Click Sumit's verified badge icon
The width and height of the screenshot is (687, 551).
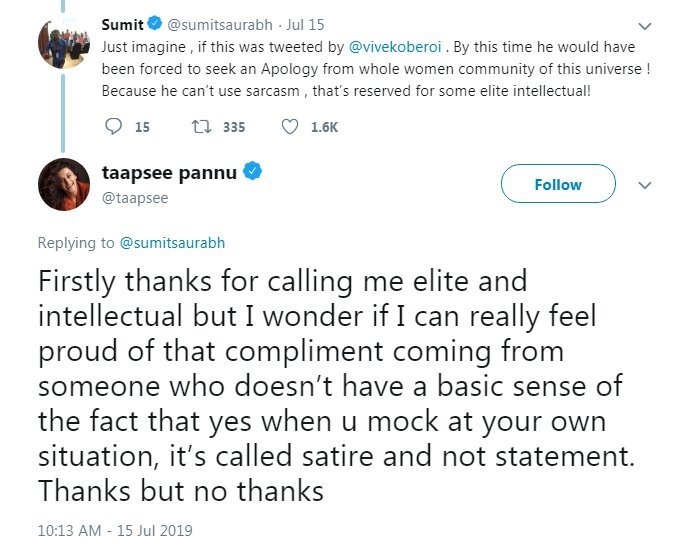tap(157, 24)
